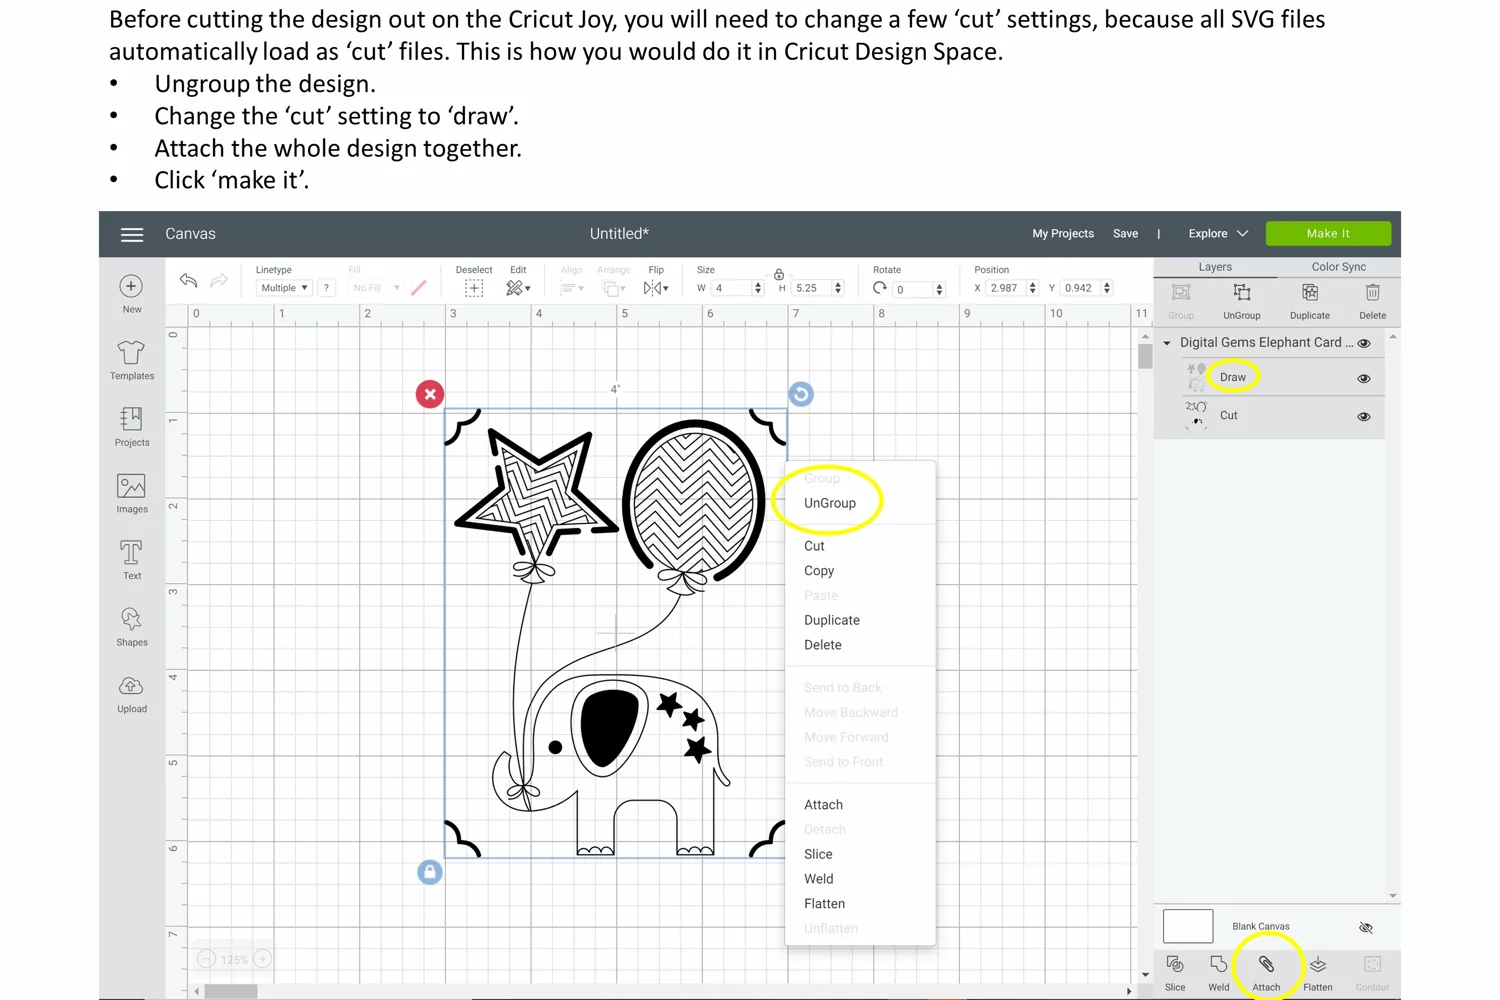Open My Projects link
Screen dimensions: 1500x1000
pyautogui.click(x=1063, y=234)
